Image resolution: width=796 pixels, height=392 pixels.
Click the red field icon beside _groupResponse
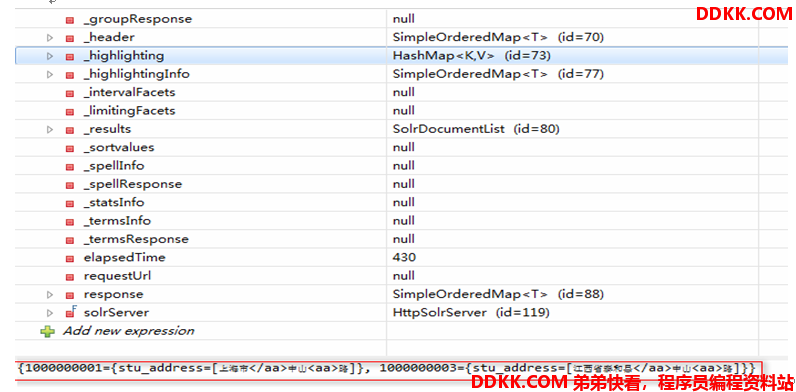tap(70, 20)
